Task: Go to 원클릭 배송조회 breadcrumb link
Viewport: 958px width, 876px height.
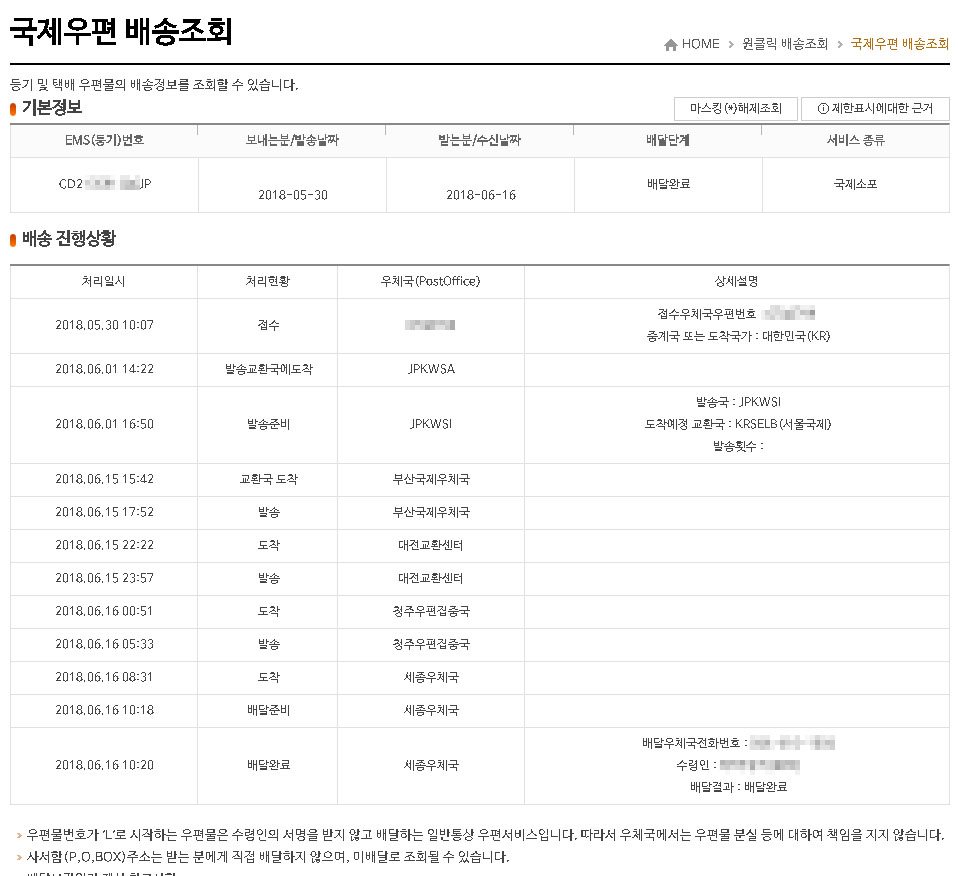Action: [784, 44]
